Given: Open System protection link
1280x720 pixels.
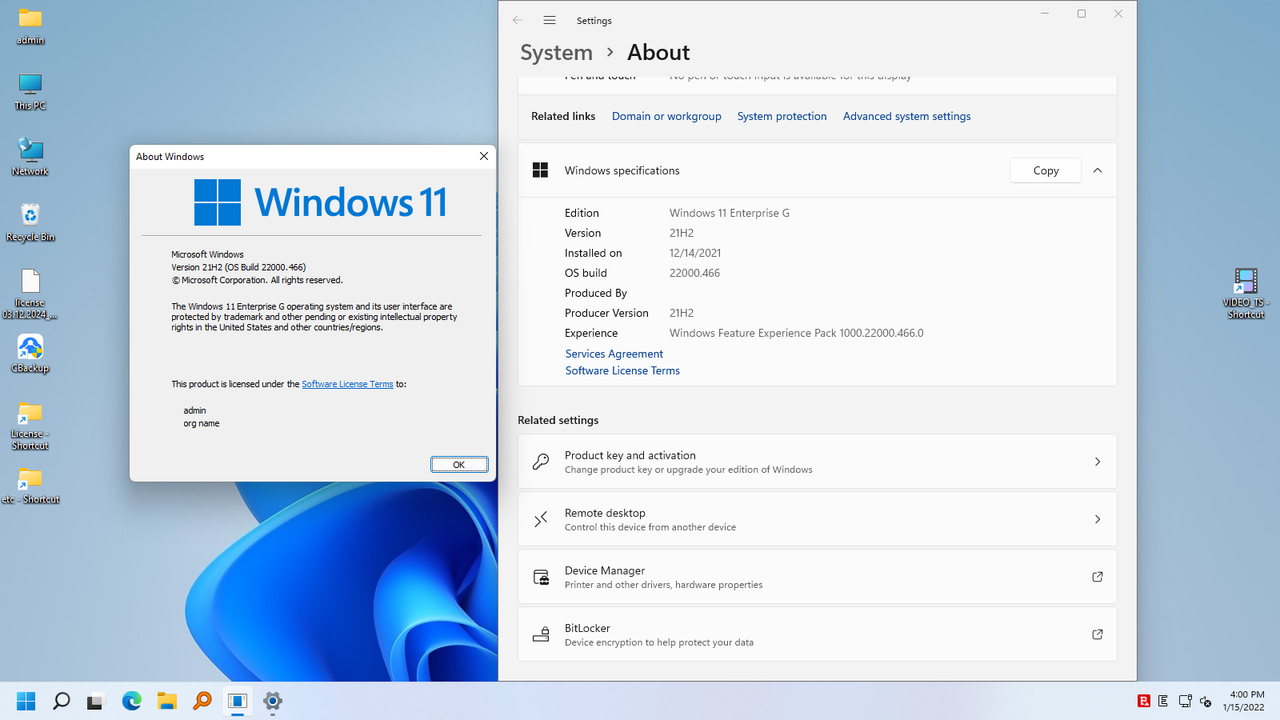Looking at the screenshot, I should pyautogui.click(x=782, y=116).
